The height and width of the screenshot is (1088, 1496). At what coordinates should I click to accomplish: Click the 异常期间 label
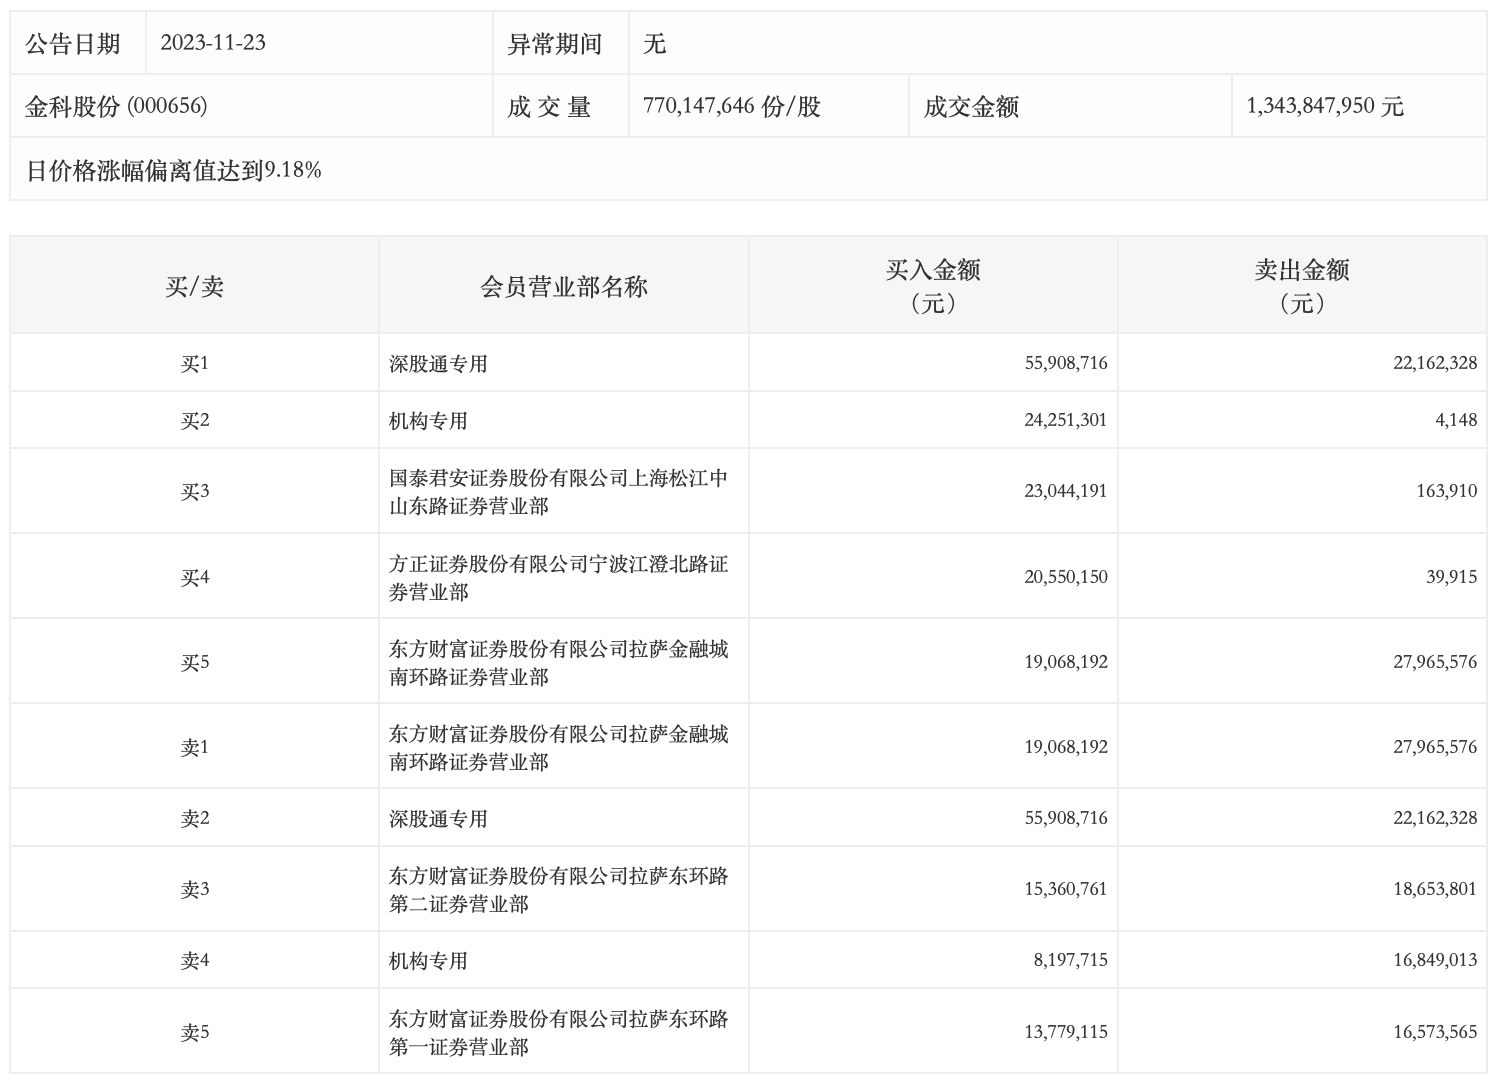click(554, 44)
